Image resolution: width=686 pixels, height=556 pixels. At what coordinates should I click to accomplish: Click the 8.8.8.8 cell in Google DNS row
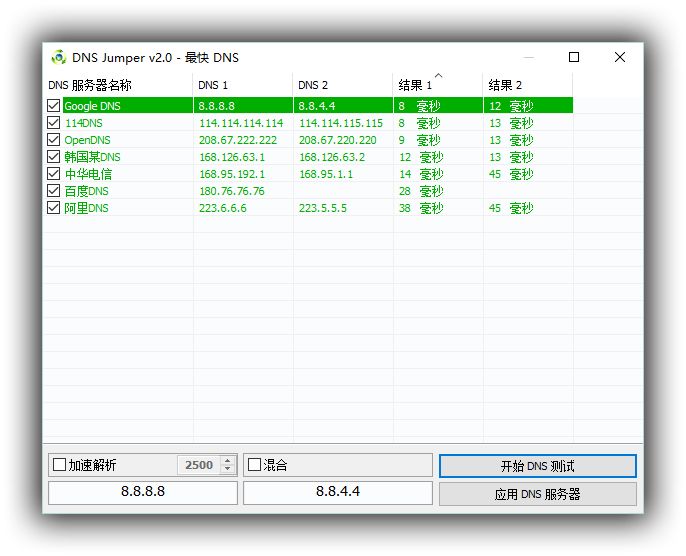217,106
